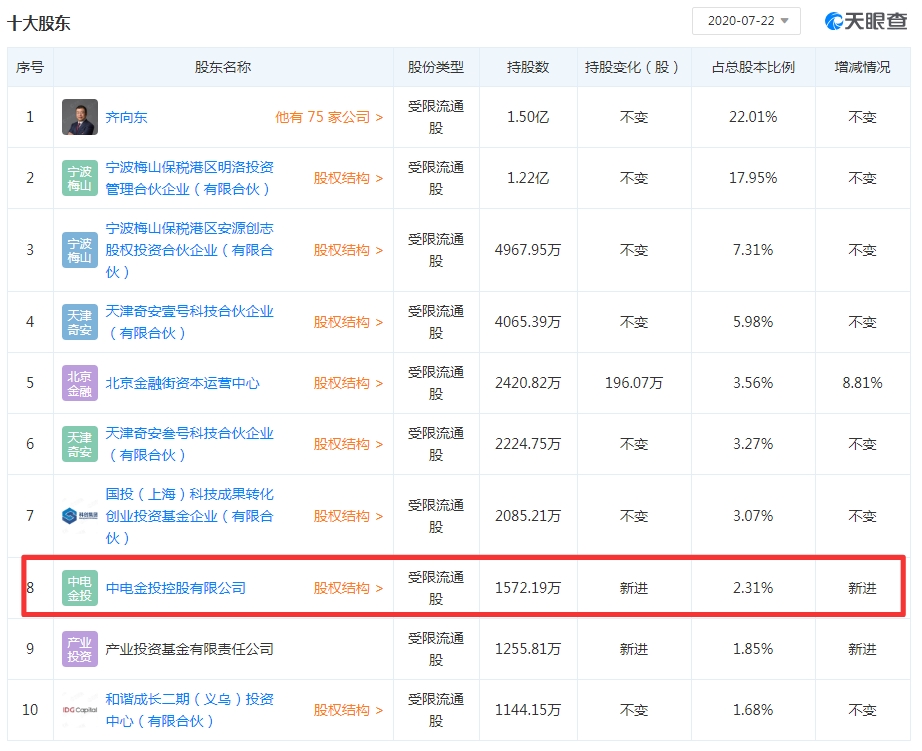Select the 4065.39万 holdings cell
This screenshot has height=751, width=922.
click(528, 322)
